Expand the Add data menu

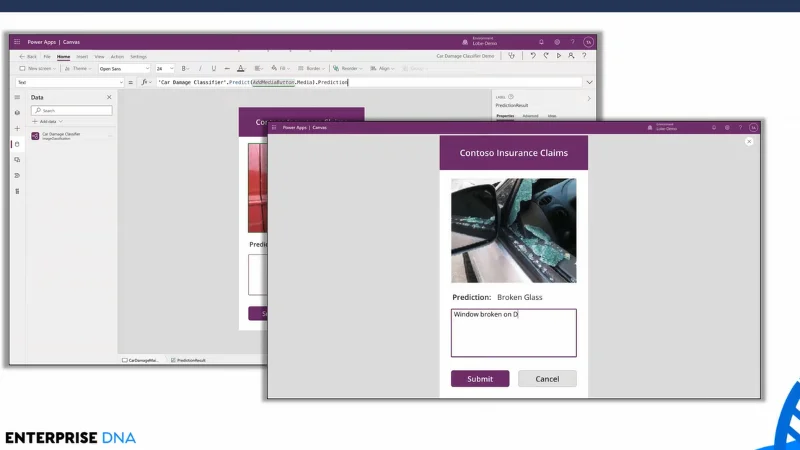[x=47, y=121]
